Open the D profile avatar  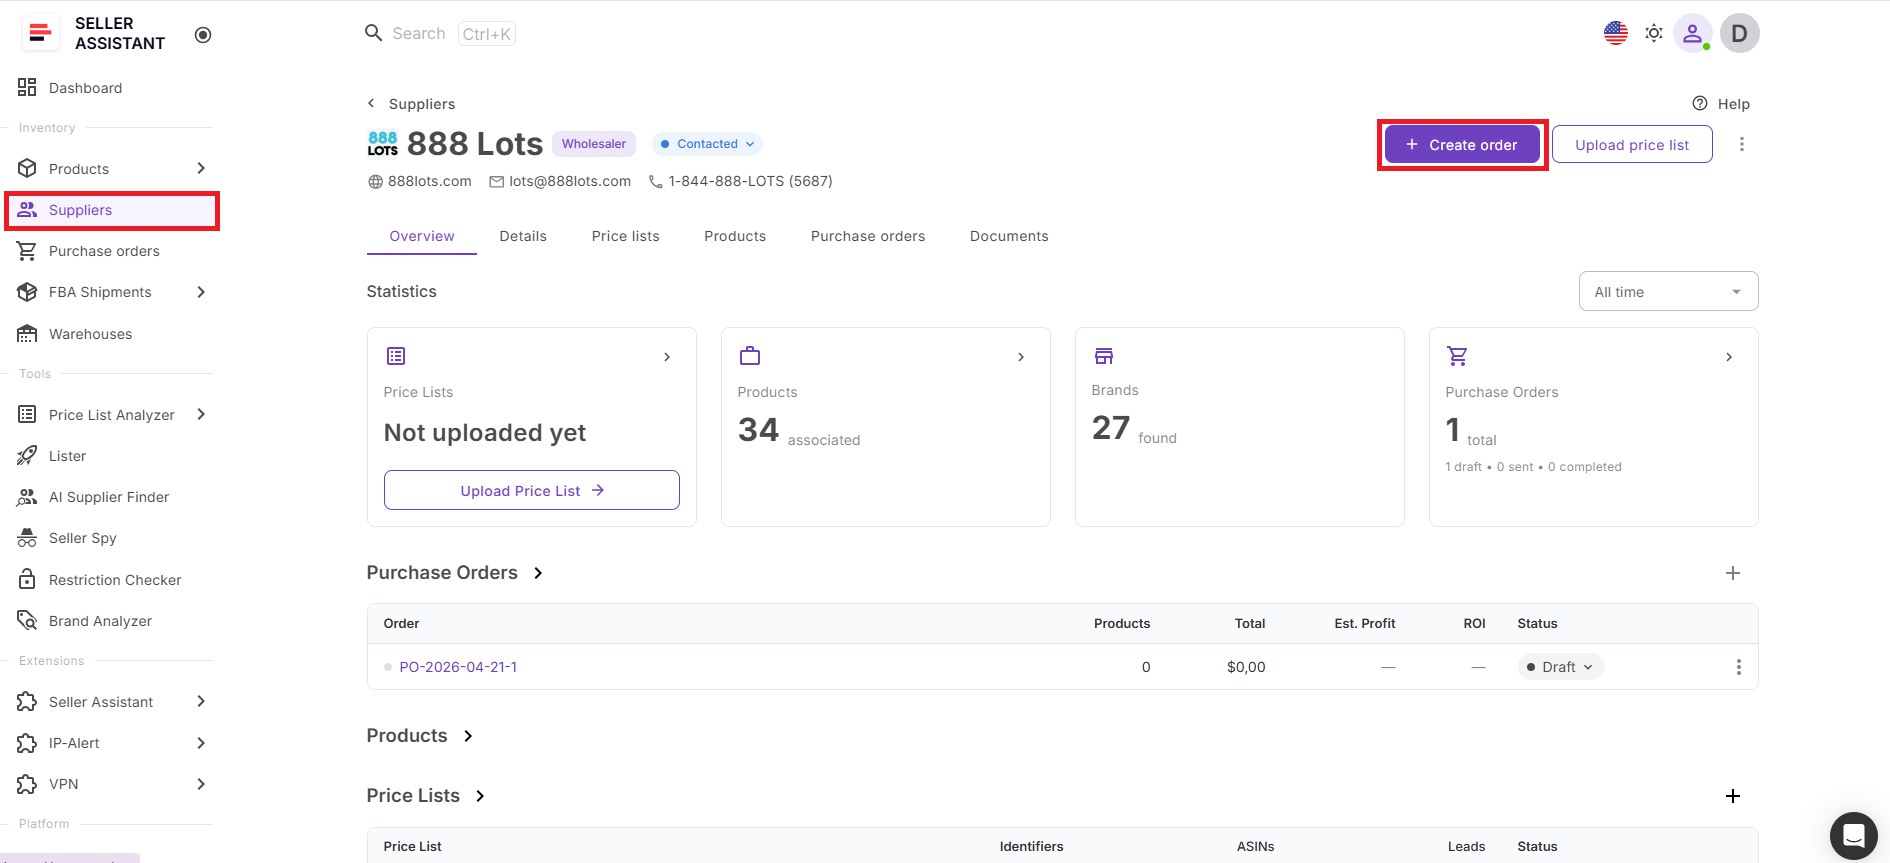1740,33
